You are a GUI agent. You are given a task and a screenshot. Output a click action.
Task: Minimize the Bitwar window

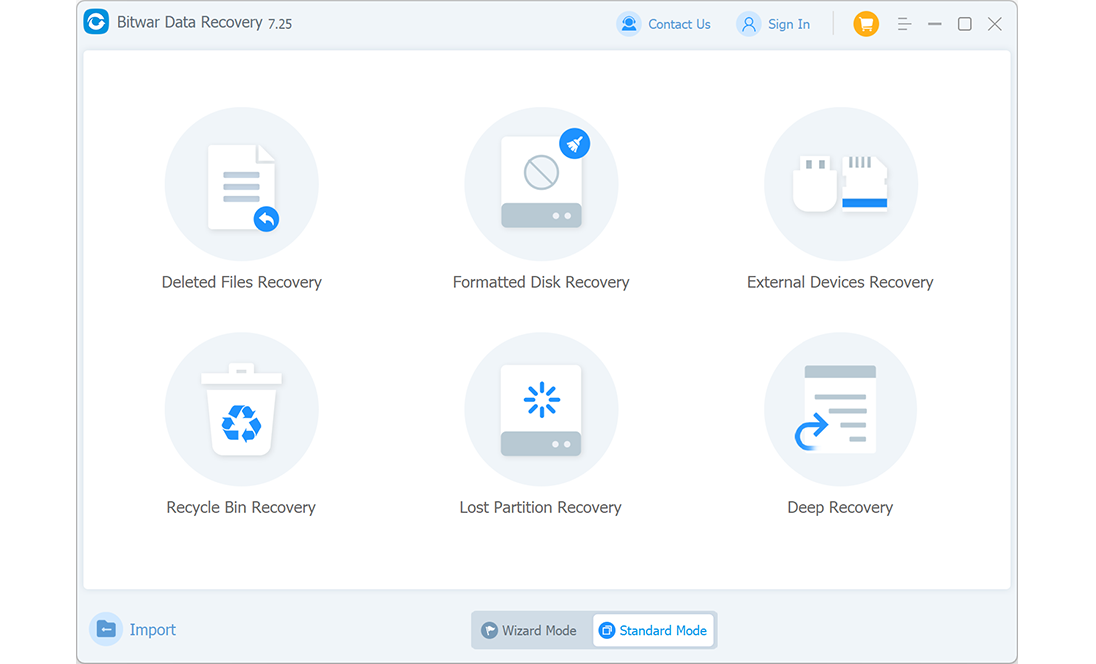click(x=935, y=24)
